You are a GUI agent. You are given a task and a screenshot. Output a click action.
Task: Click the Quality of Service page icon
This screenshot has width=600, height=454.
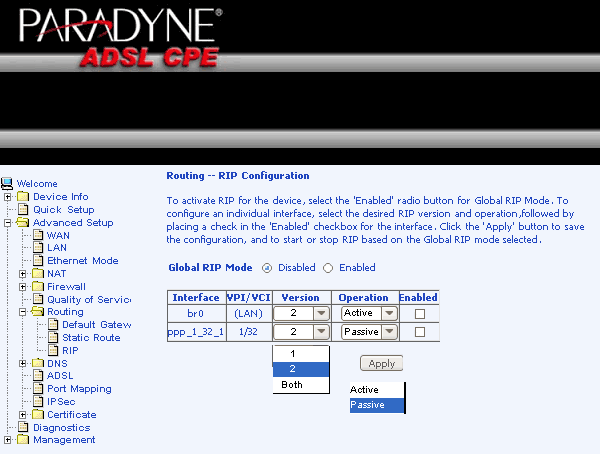coord(38,300)
